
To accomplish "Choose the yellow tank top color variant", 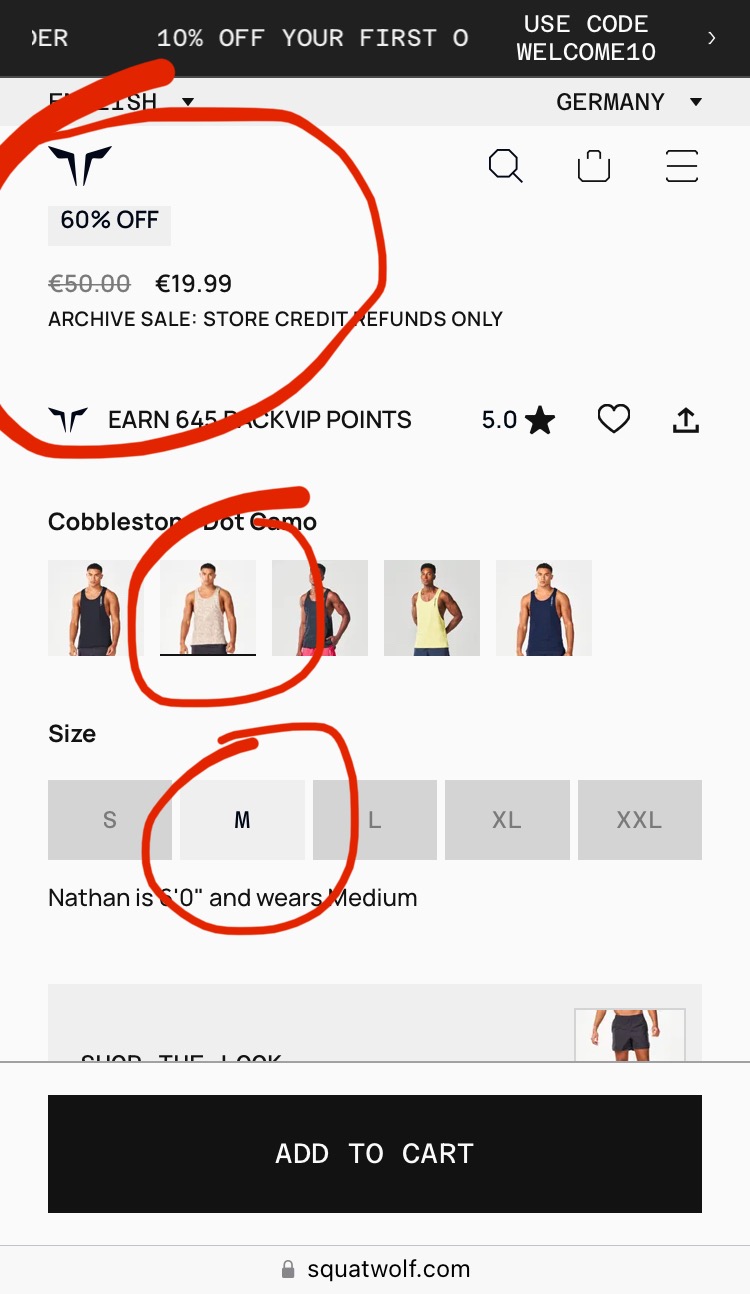I will pyautogui.click(x=432, y=608).
